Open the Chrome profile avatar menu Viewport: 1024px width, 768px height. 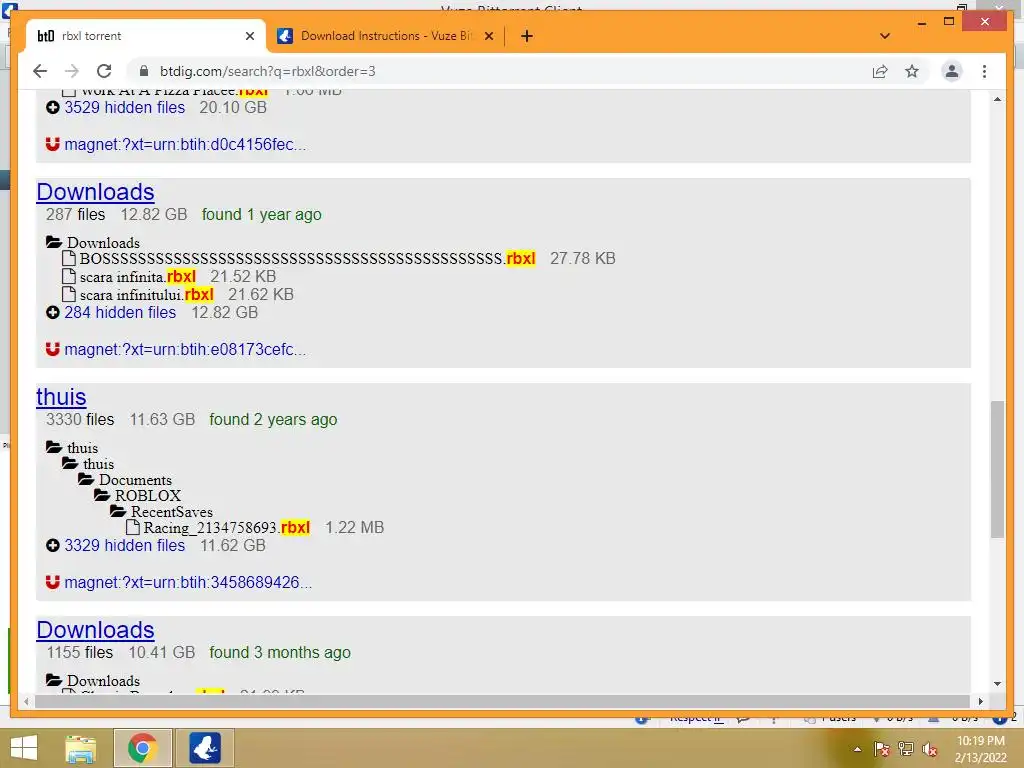(952, 71)
